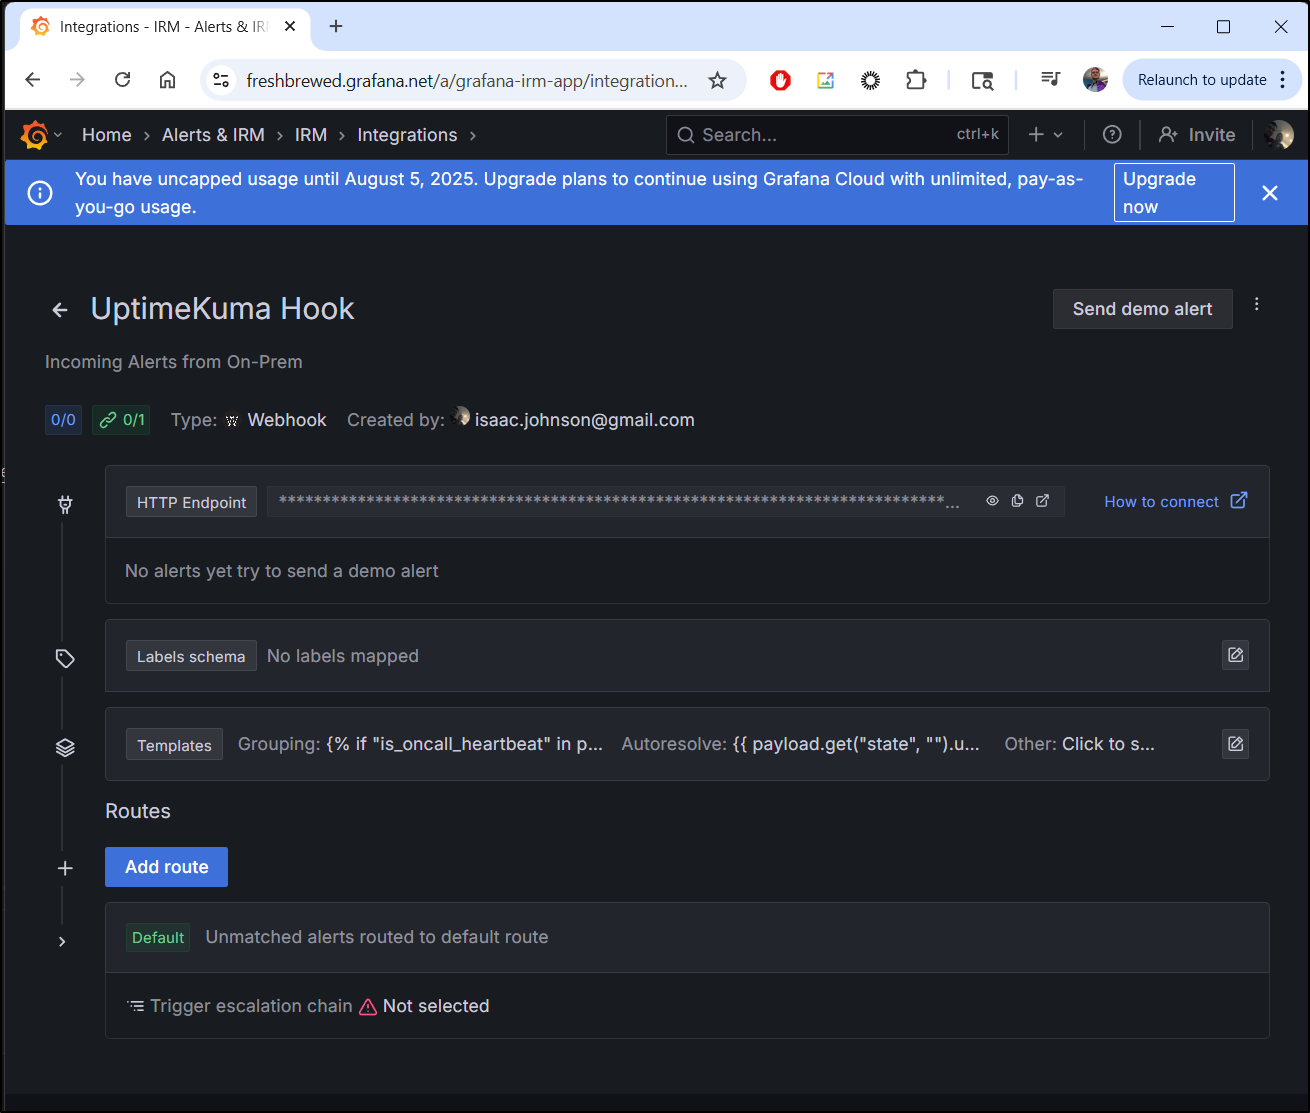Open the Grouping template text

coord(420,744)
